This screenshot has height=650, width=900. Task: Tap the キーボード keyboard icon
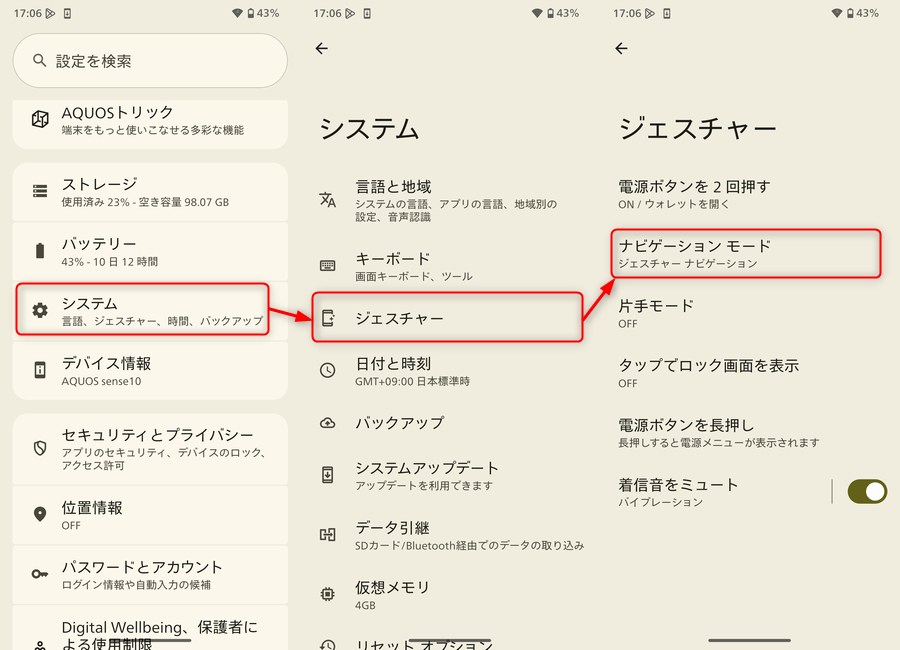[x=328, y=266]
